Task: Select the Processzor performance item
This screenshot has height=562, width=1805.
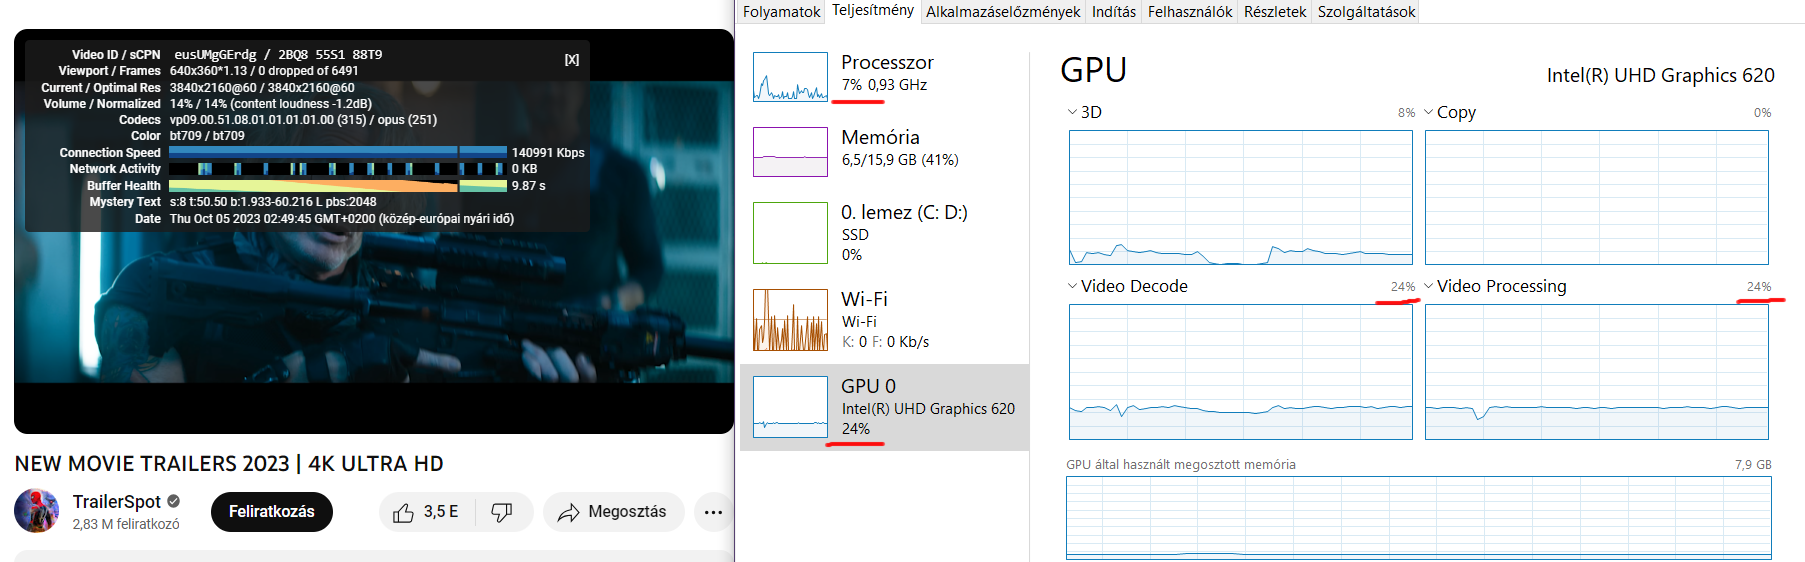Action: click(884, 76)
